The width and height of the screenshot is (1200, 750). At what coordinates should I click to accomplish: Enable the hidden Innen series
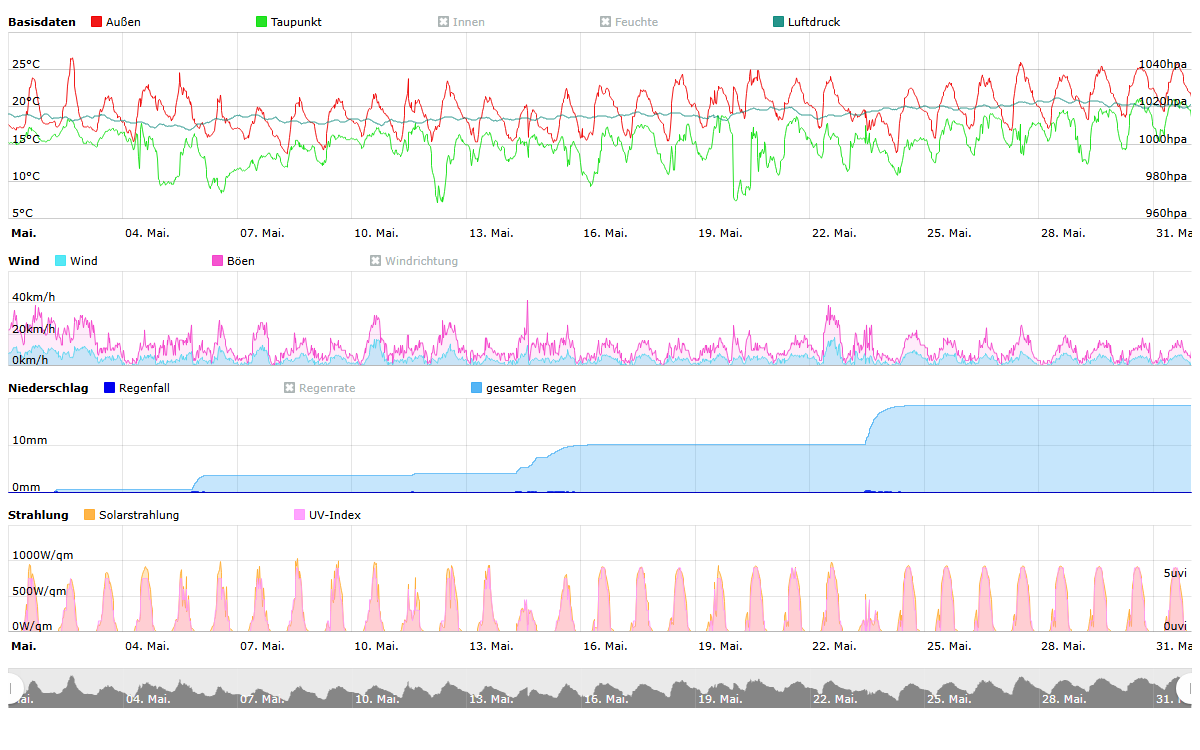pyautogui.click(x=444, y=22)
